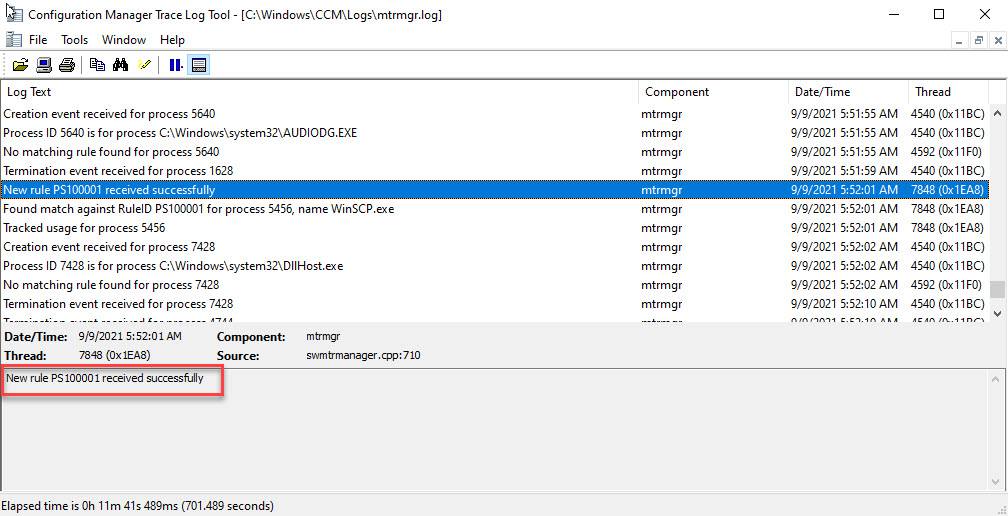Open the Help menu
1008x516 pixels.
(x=172, y=40)
